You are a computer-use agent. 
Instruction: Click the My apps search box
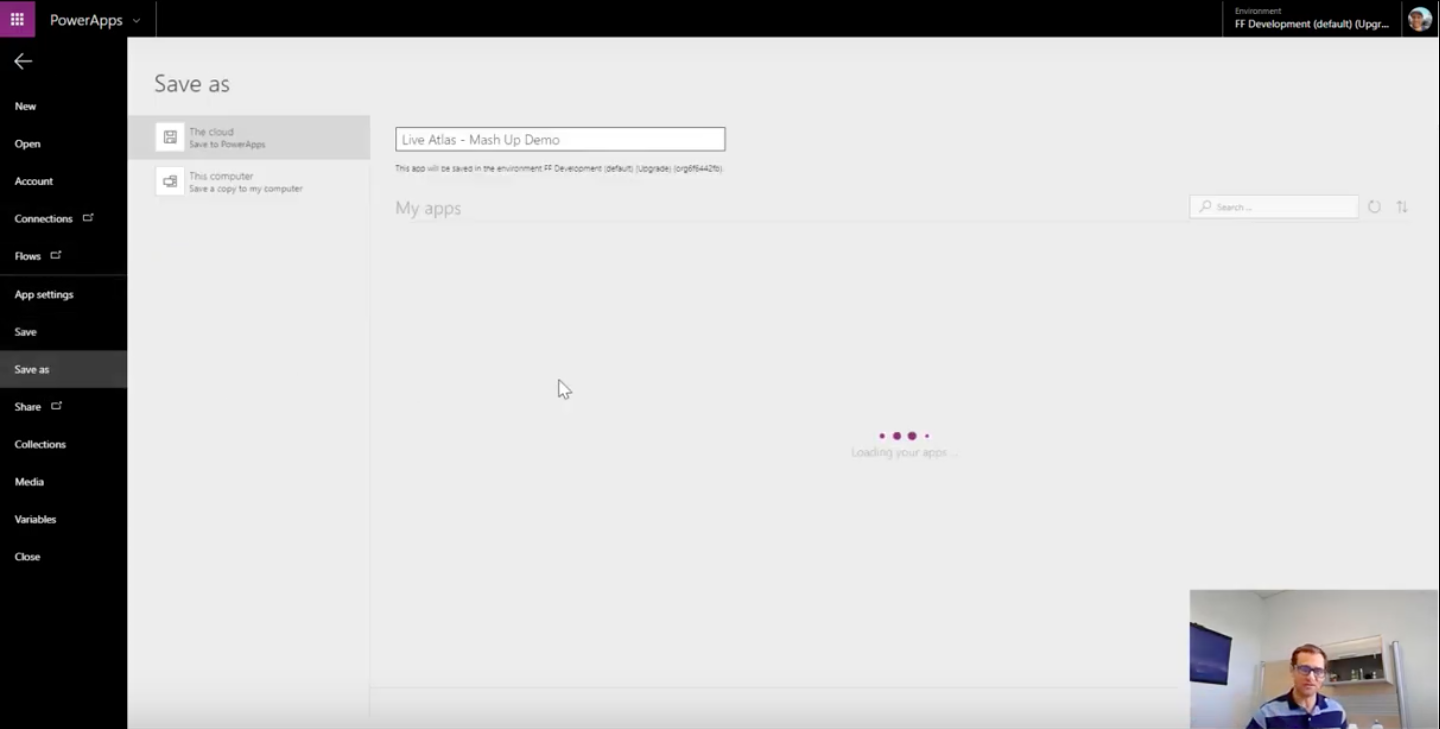pyautogui.click(x=1273, y=207)
